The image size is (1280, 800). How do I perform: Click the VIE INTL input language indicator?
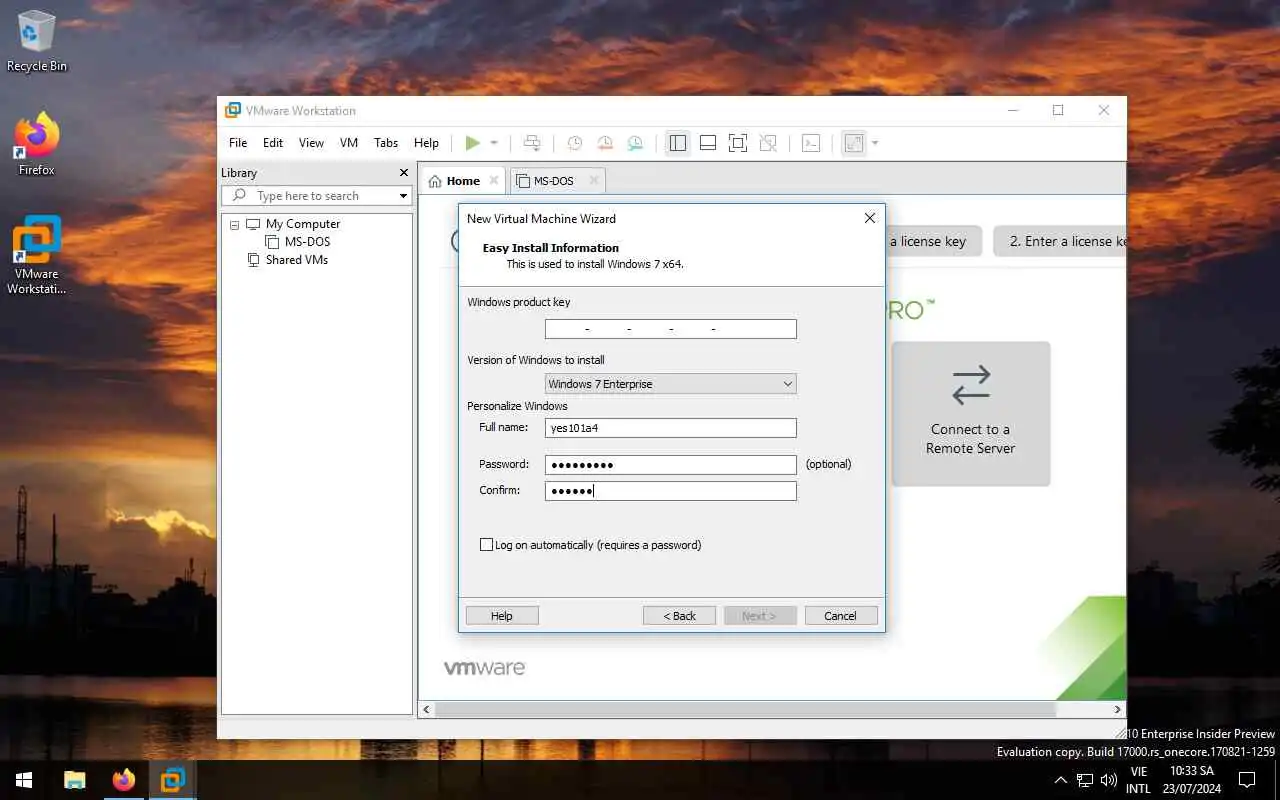[x=1138, y=780]
